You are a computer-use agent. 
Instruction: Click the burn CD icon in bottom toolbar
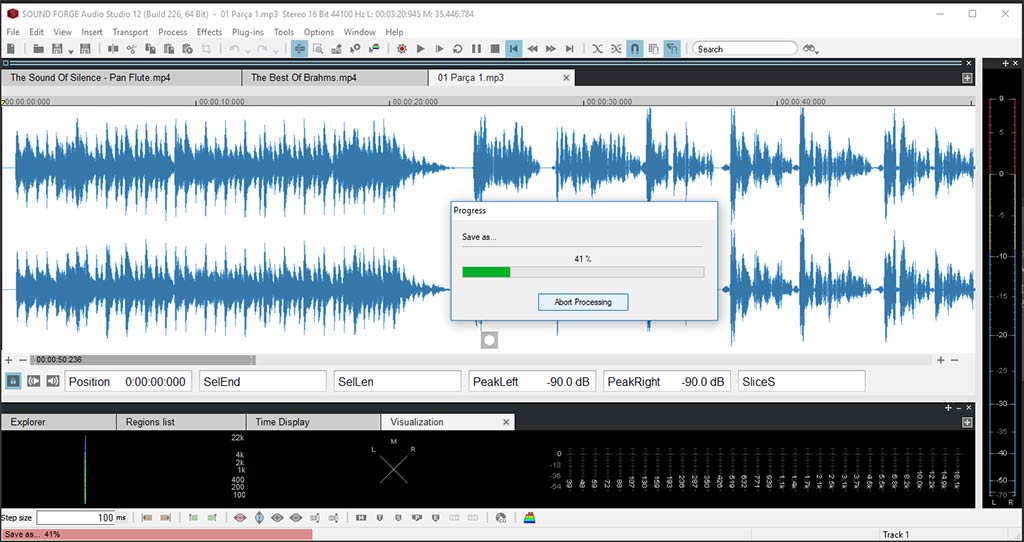click(x=501, y=518)
